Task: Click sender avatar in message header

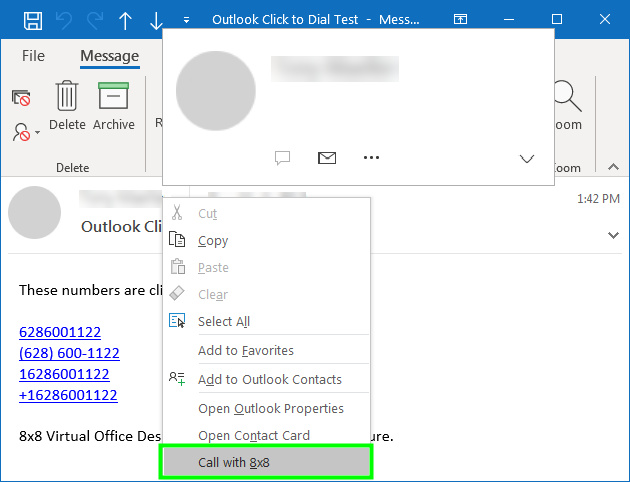Action: (35, 212)
